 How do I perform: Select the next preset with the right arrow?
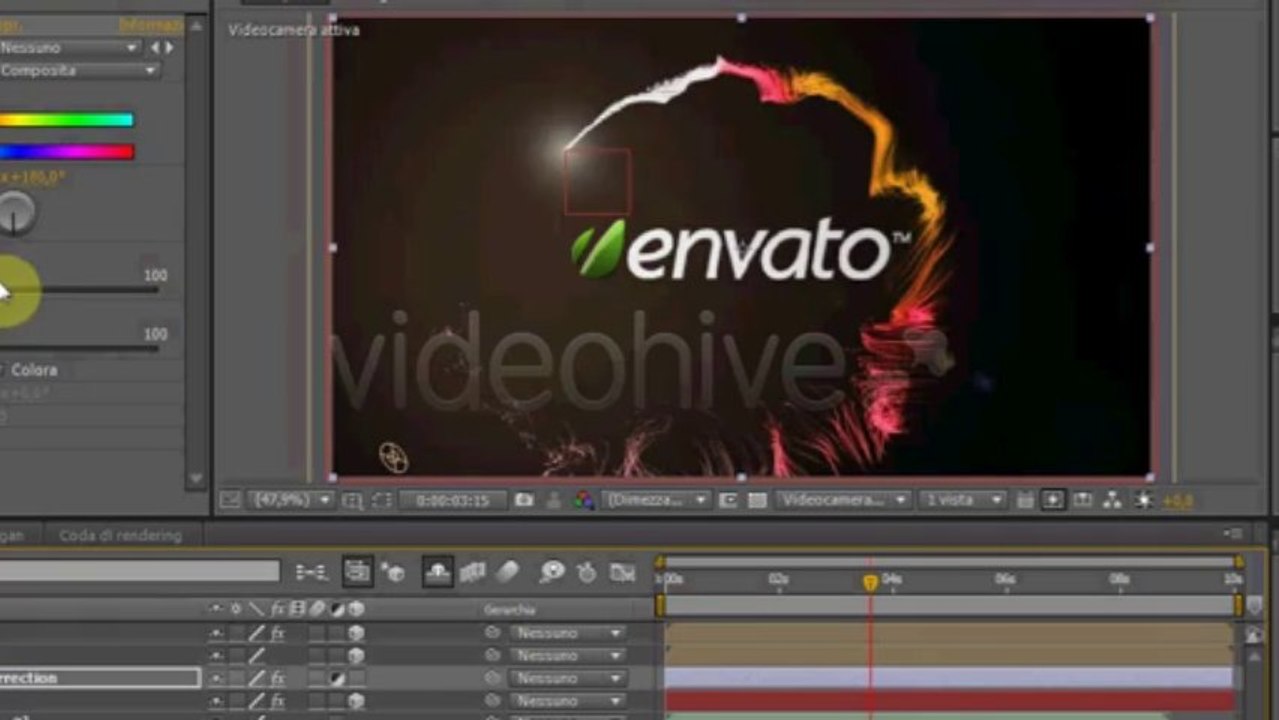(168, 47)
